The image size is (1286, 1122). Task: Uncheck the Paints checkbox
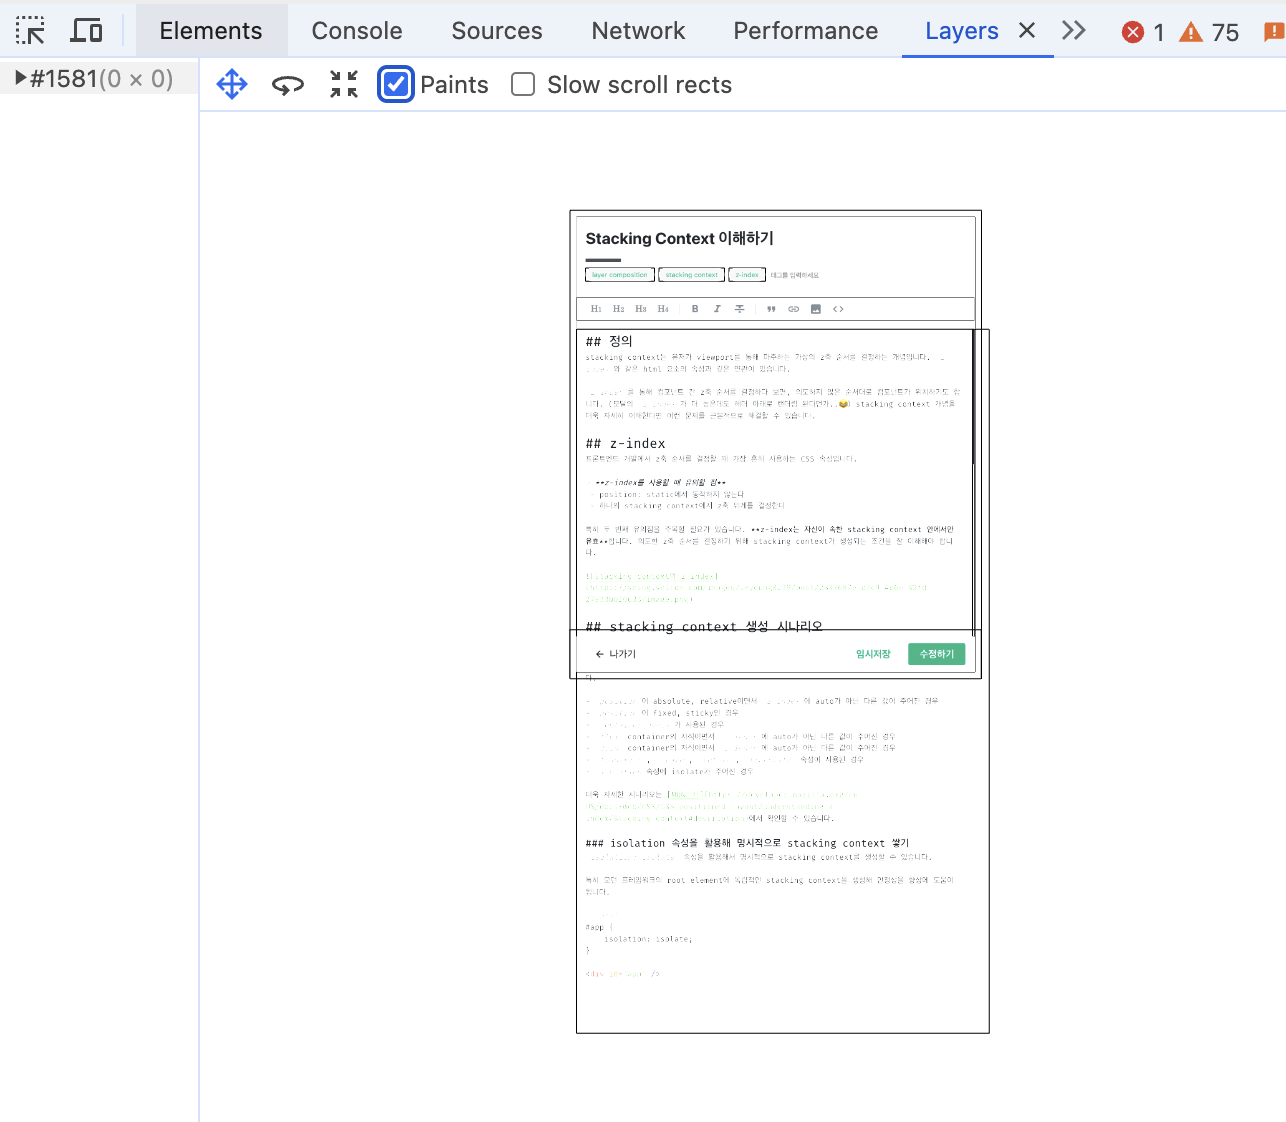click(396, 85)
